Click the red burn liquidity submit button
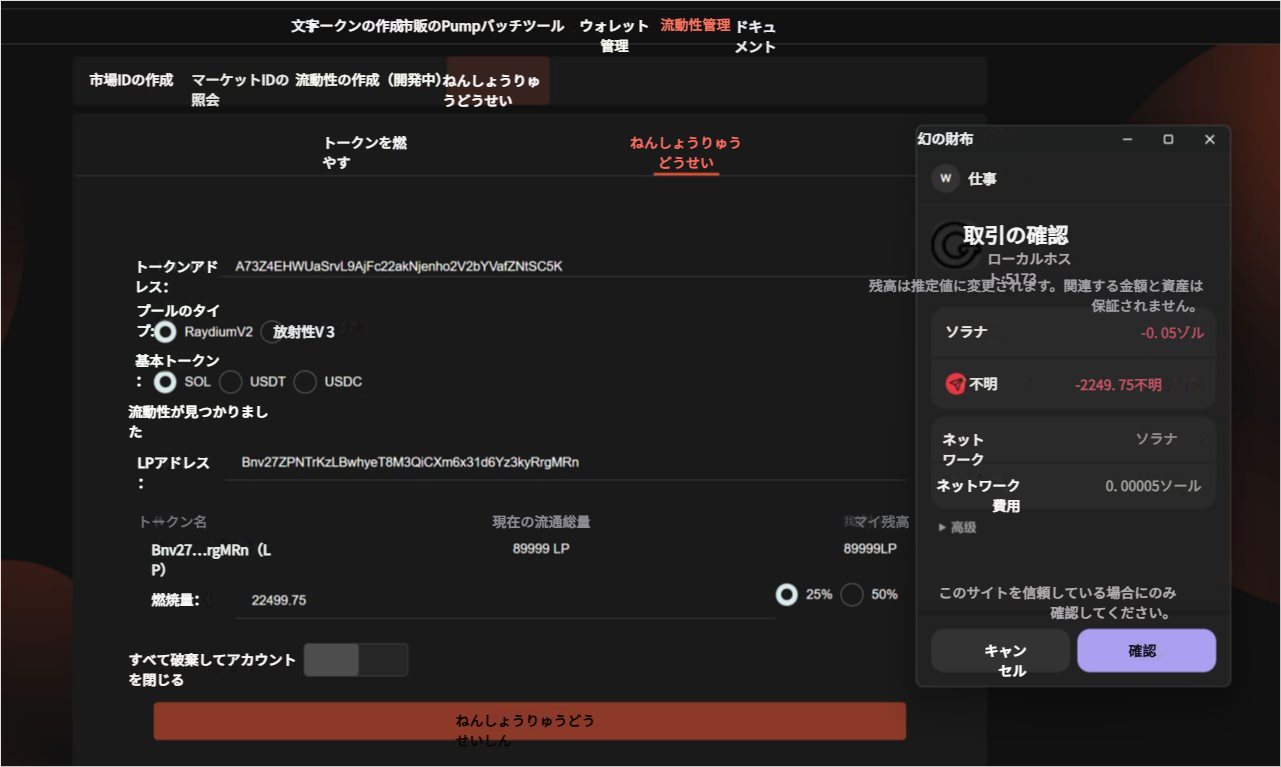Screen dimensions: 1281x767 coord(529,721)
